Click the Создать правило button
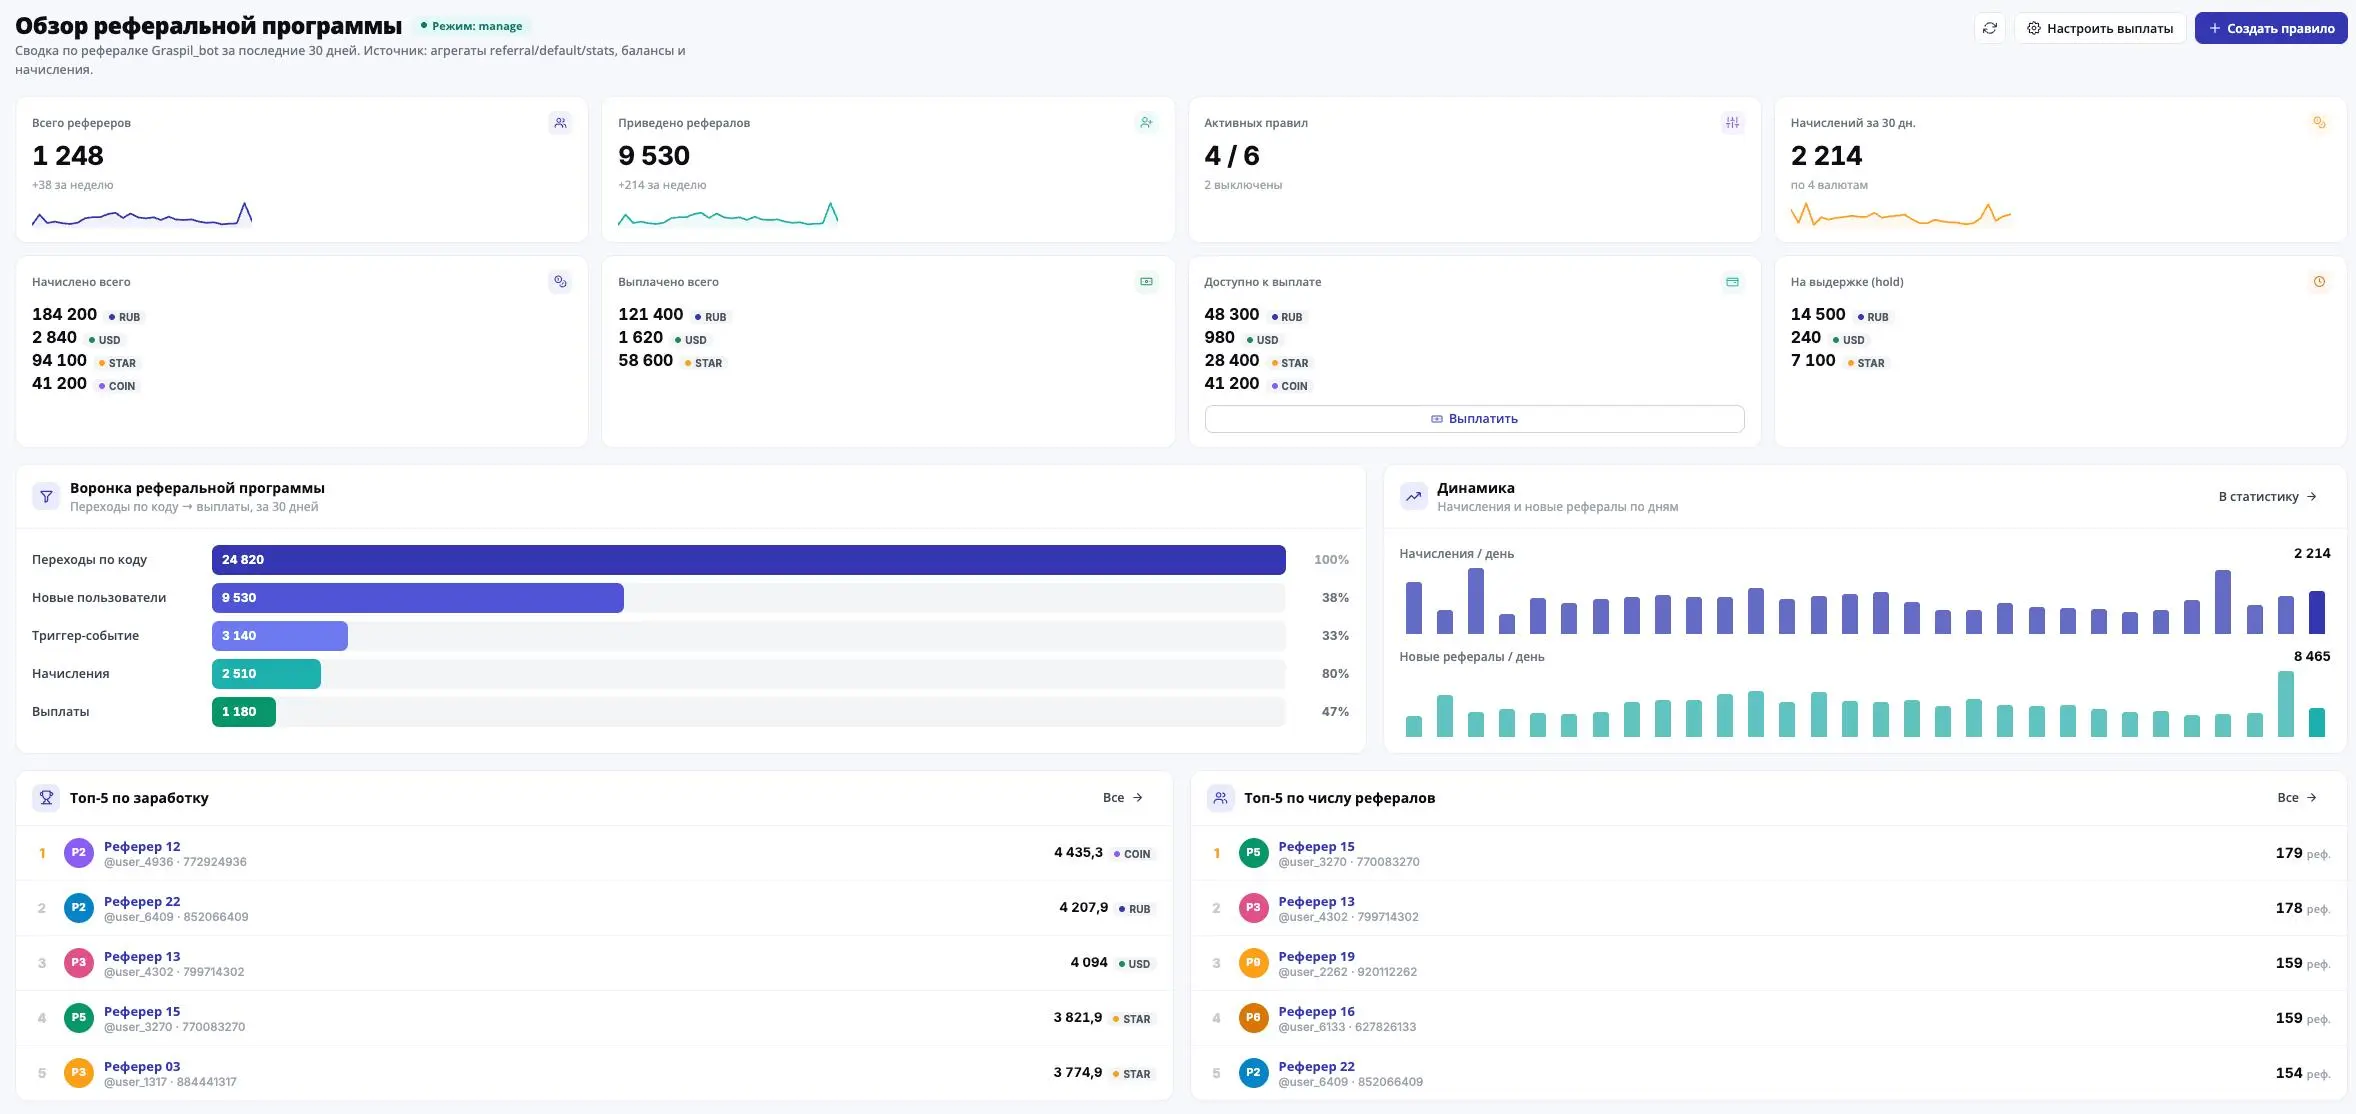2356x1114 pixels. coord(2271,28)
